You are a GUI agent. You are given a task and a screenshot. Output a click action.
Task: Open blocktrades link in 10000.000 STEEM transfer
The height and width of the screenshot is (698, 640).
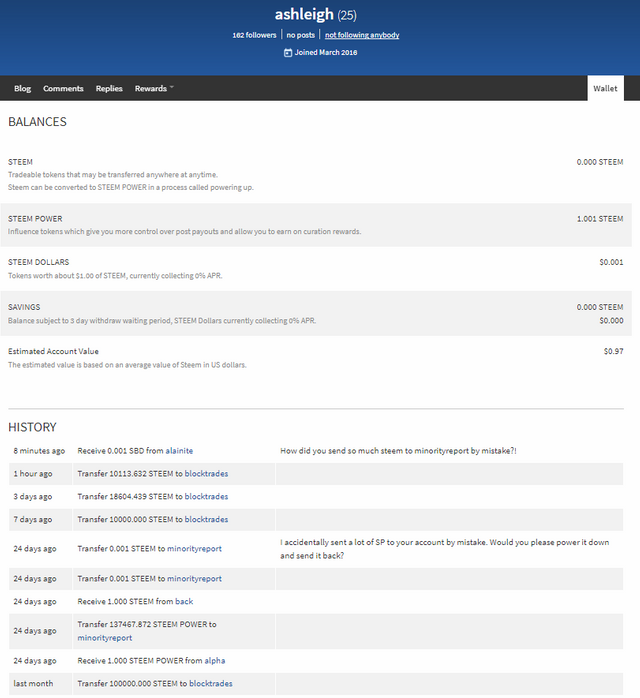(x=206, y=519)
